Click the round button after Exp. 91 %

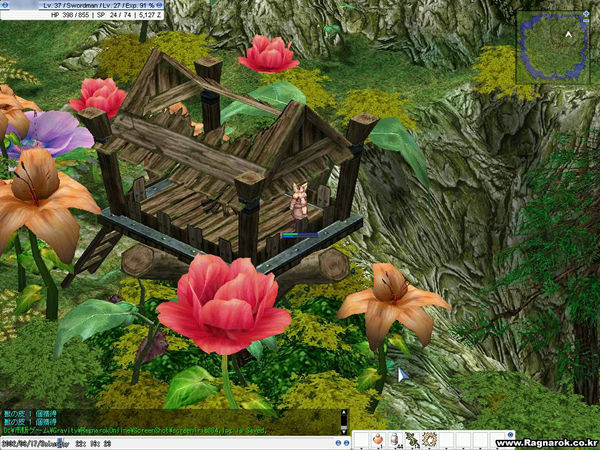point(160,5)
